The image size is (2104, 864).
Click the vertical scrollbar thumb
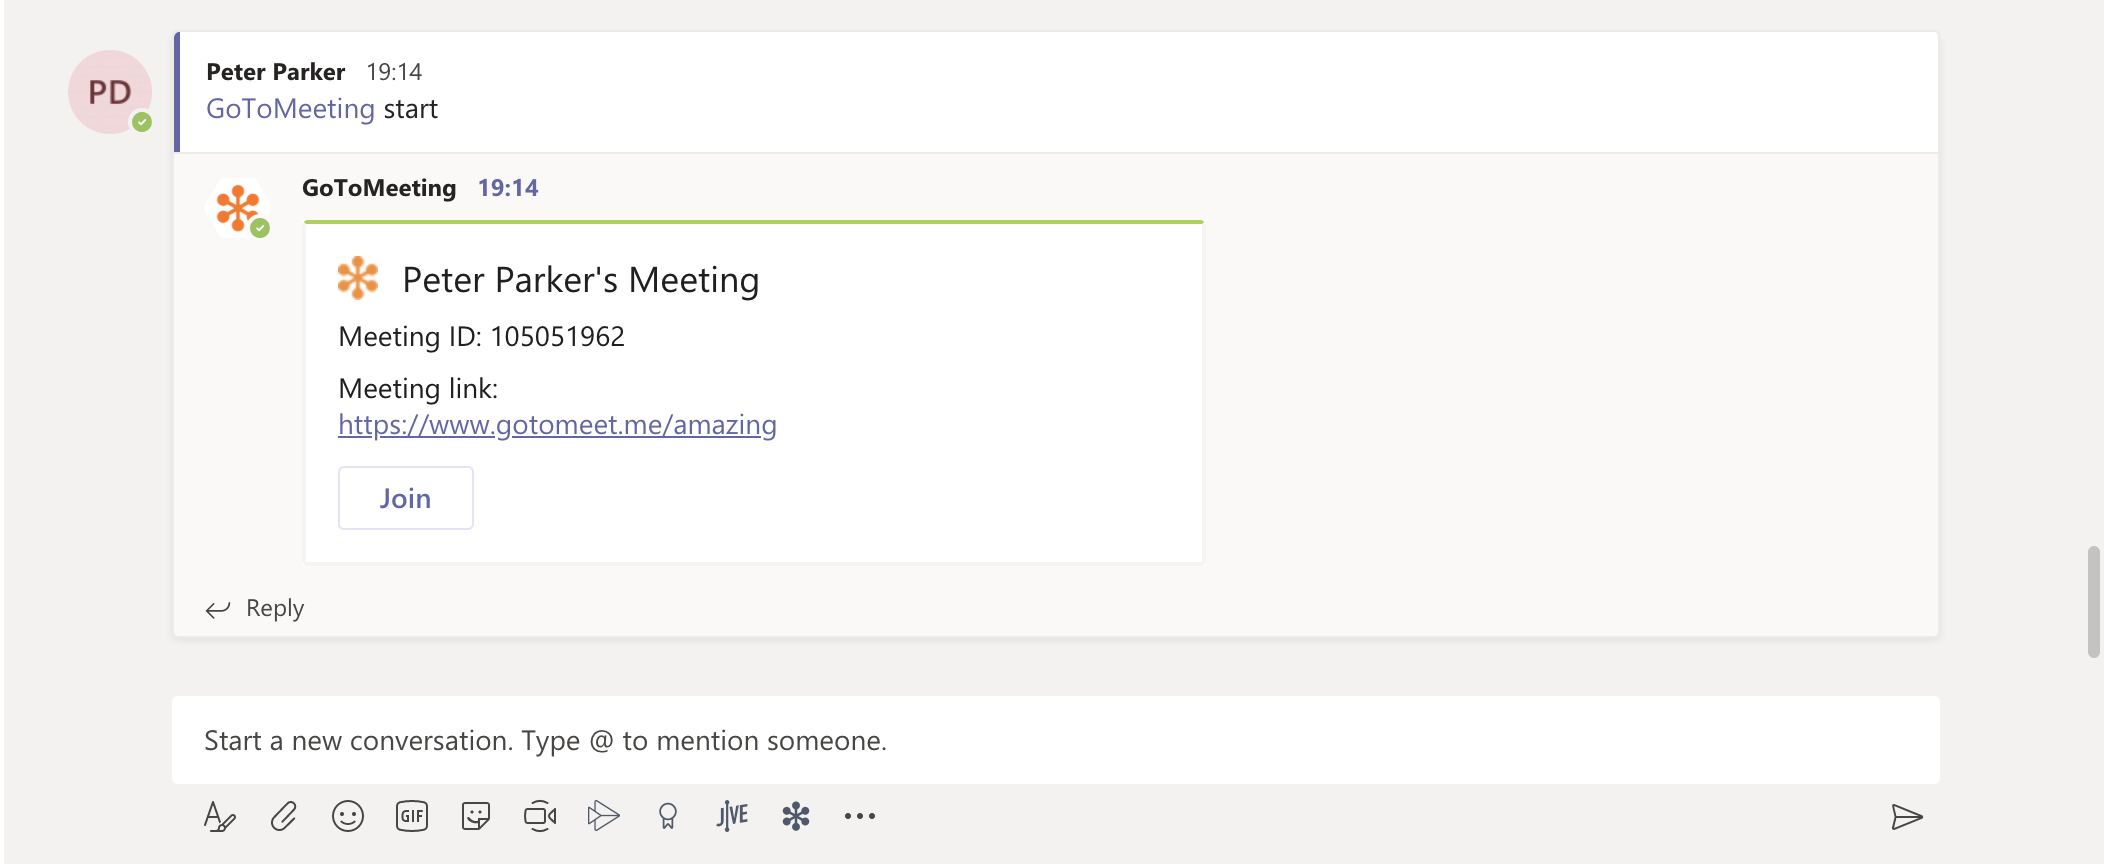tap(2093, 601)
